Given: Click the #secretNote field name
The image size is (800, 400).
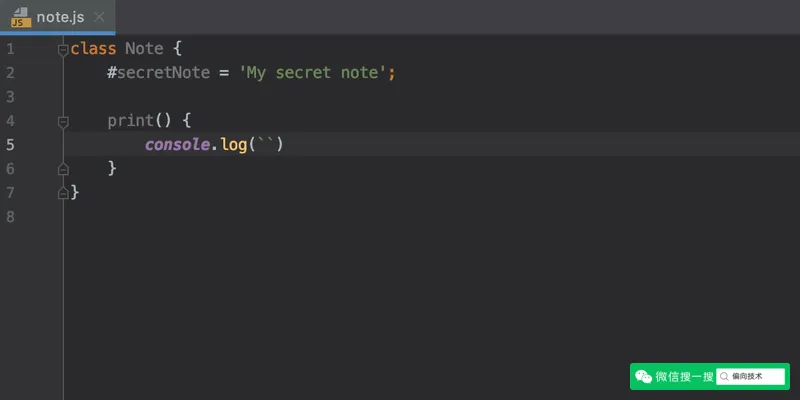Looking at the screenshot, I should pyautogui.click(x=159, y=73).
